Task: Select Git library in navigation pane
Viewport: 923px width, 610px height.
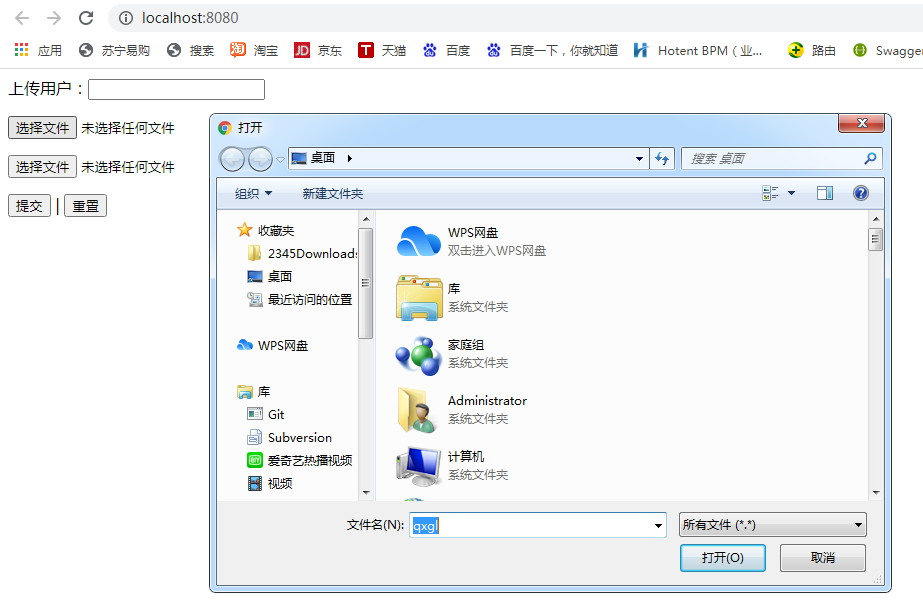Action: 266,414
